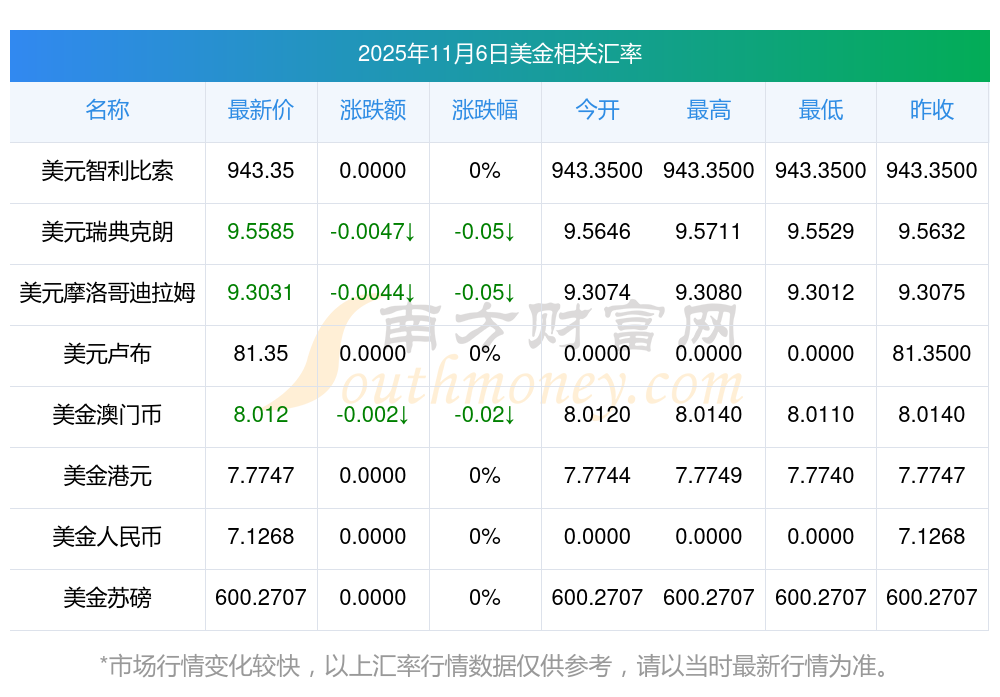Click the table title 2025年11月6日美金相关汇率

[500, 54]
